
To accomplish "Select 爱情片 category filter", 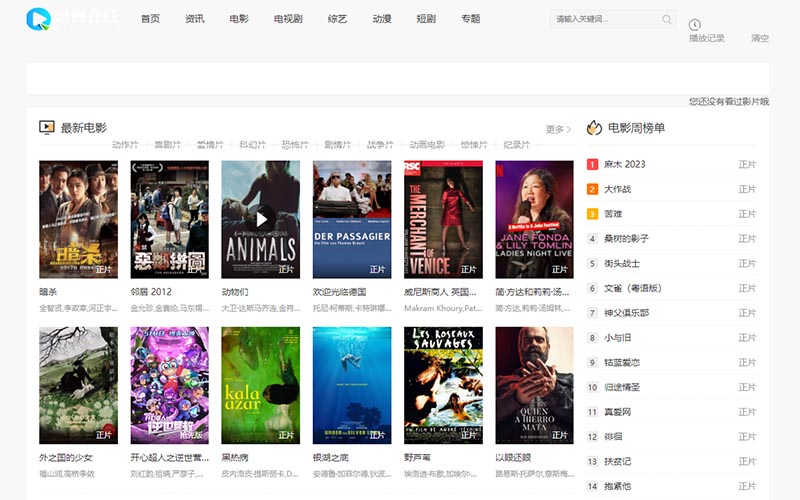I will click(x=210, y=145).
